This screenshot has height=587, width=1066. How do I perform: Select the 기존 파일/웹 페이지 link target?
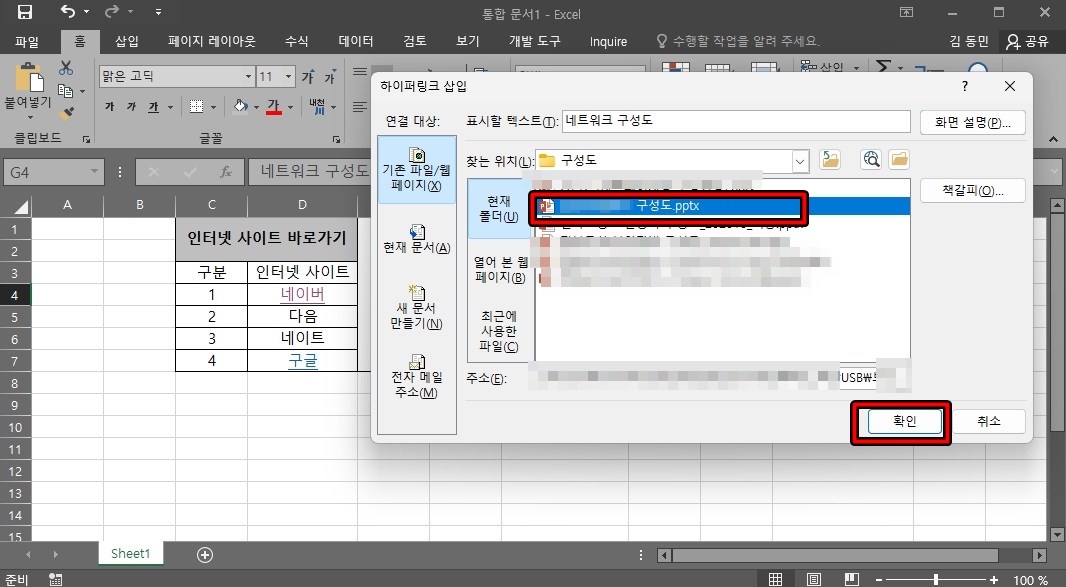[x=417, y=169]
